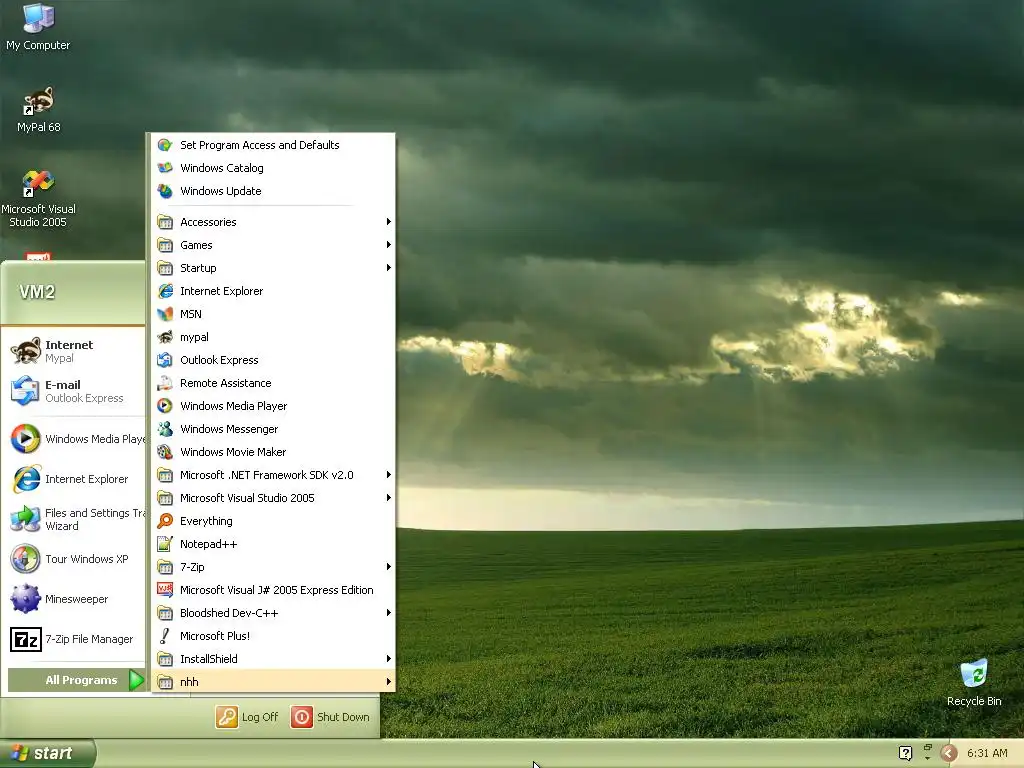Expand Microsoft .NET Framework SDK v2.0 folder
Viewport: 1024px width, 768px height.
coord(274,475)
